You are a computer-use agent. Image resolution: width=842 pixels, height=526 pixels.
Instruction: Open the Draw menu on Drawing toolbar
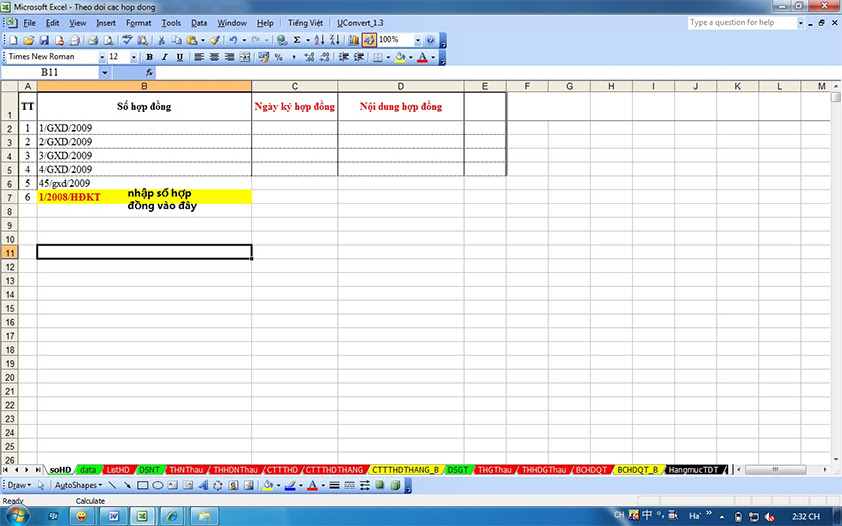(19, 485)
